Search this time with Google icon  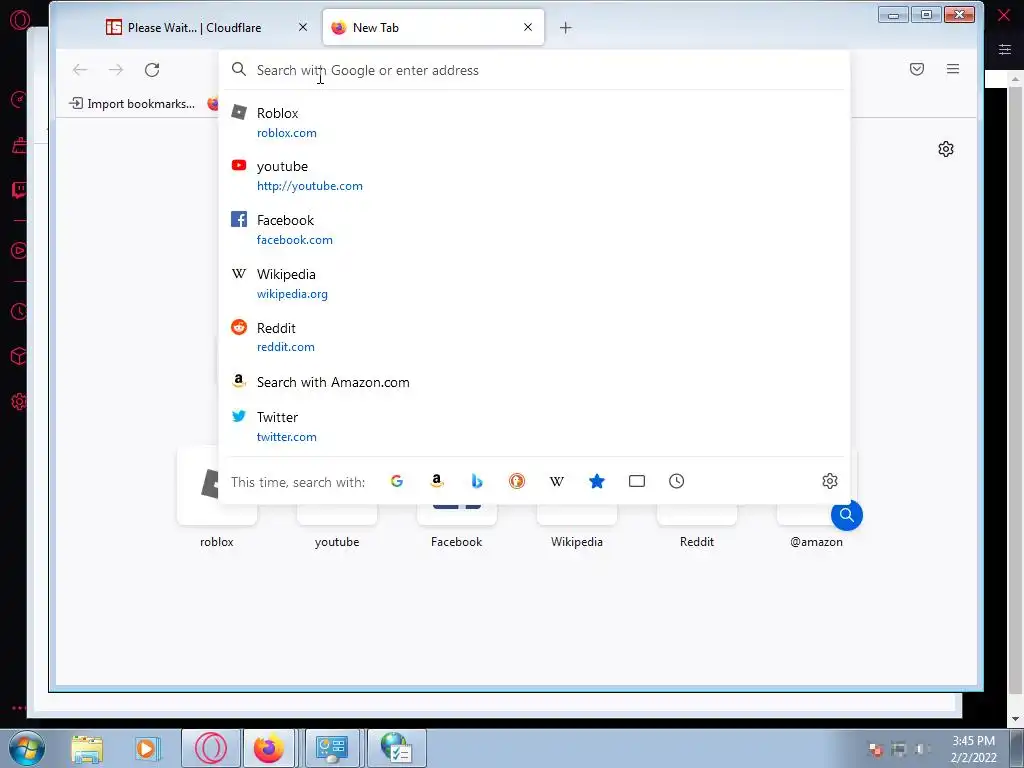pyautogui.click(x=396, y=481)
